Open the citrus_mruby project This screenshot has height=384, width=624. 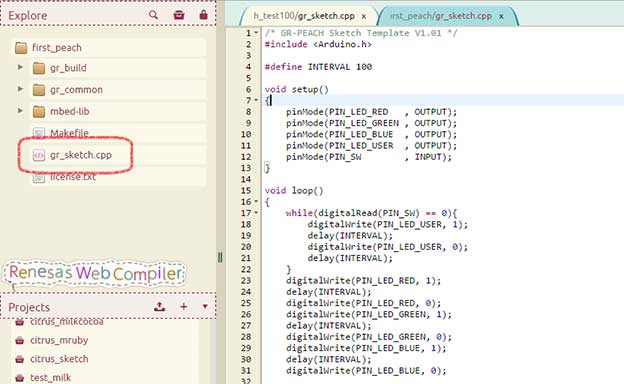59,340
